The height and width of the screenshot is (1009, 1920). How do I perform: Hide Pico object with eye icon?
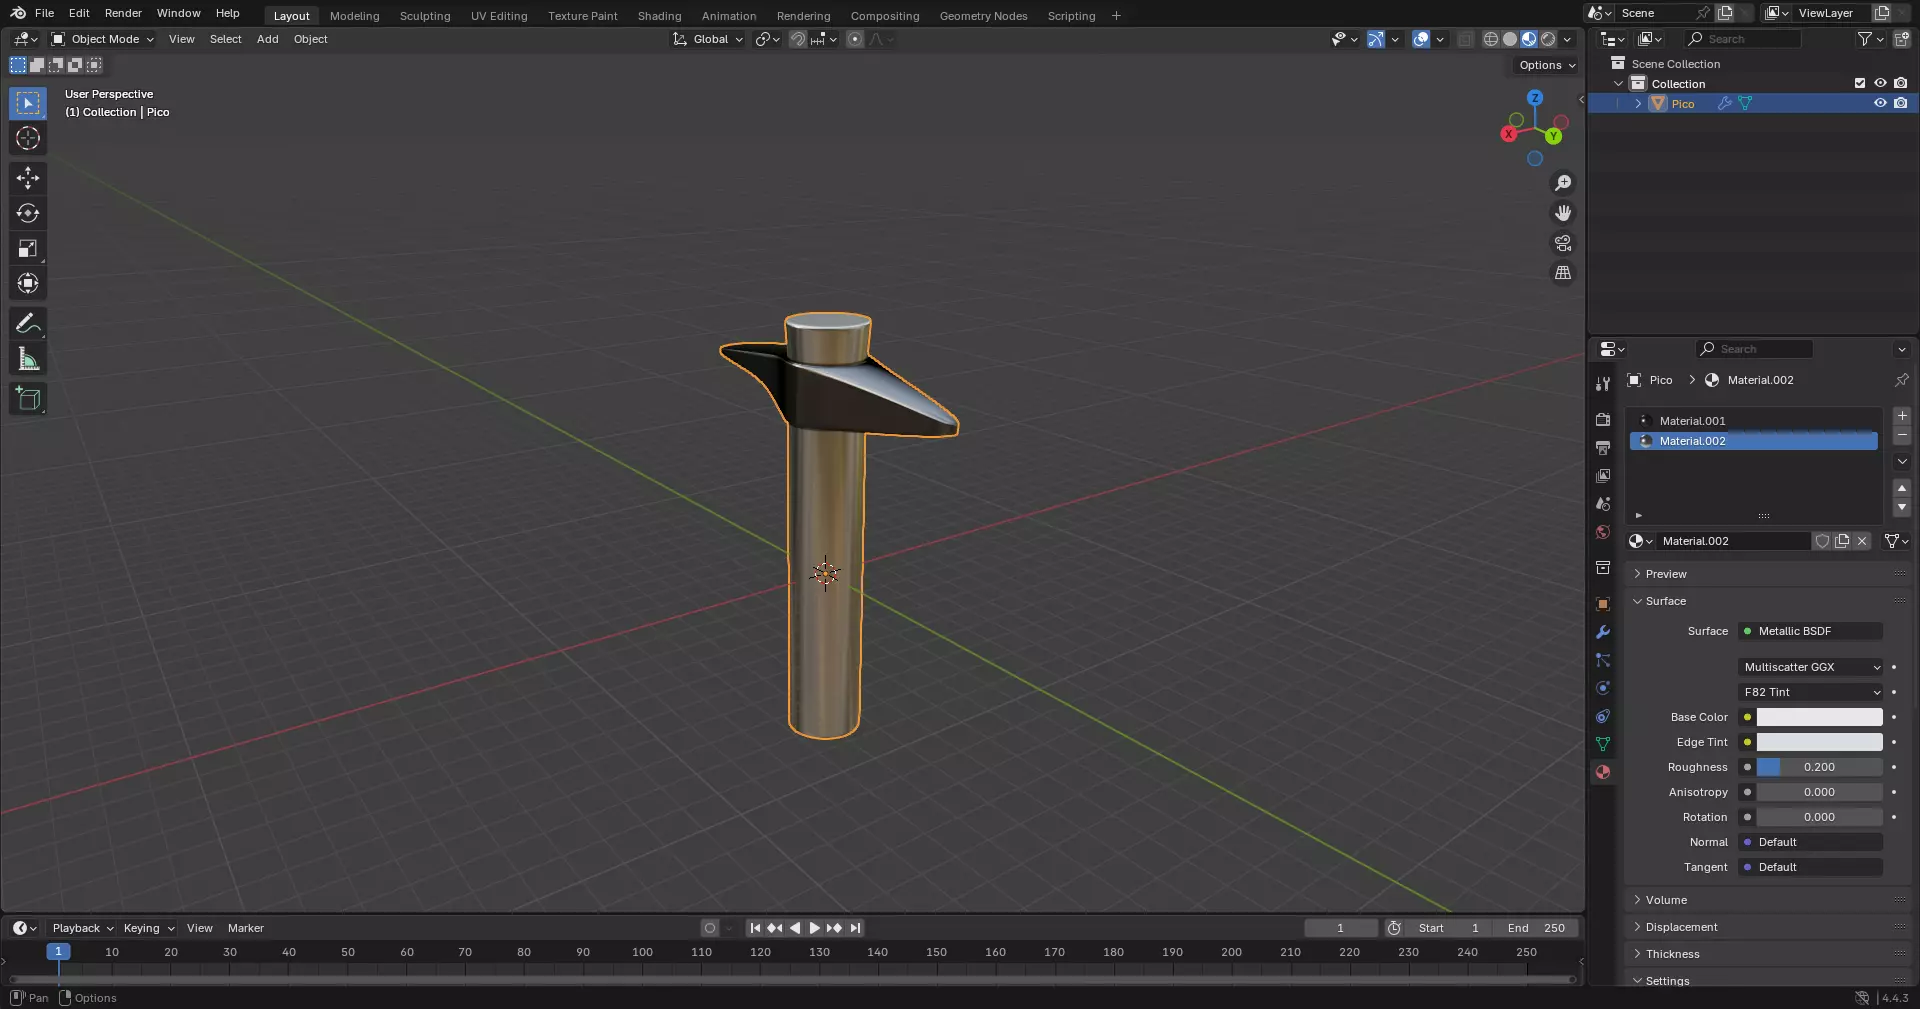(x=1880, y=103)
